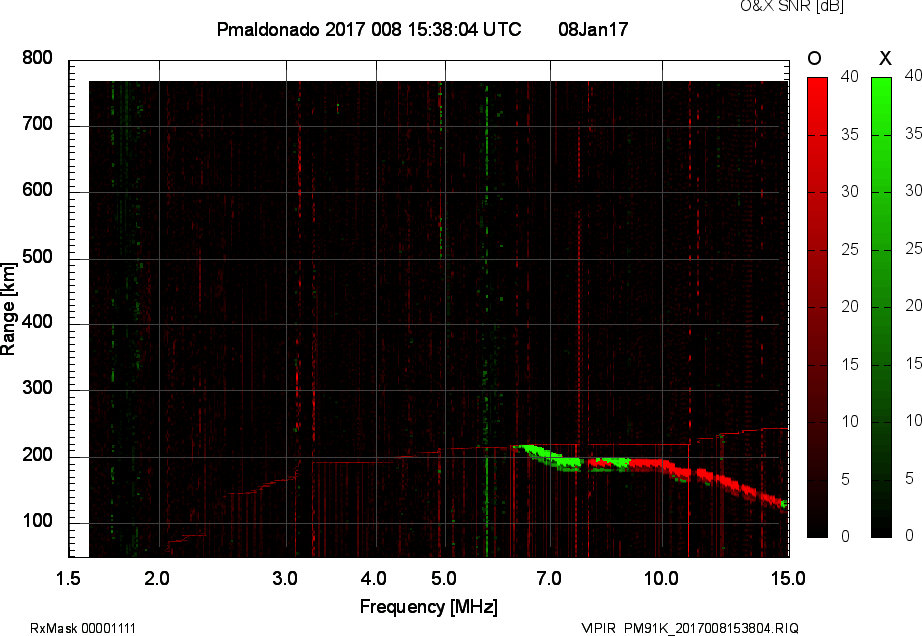
Task: Click the O scale label '25'
Action: pos(850,250)
